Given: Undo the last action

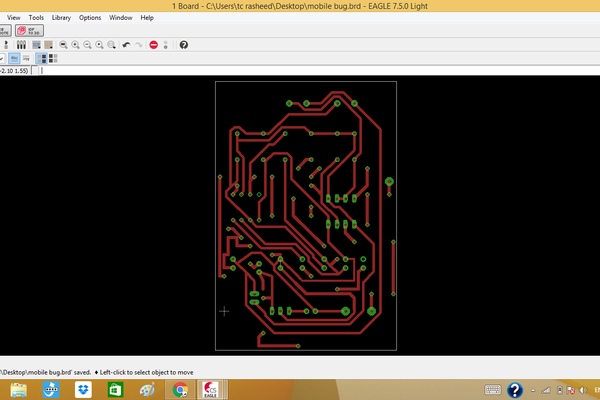Looking at the screenshot, I should tap(126, 45).
